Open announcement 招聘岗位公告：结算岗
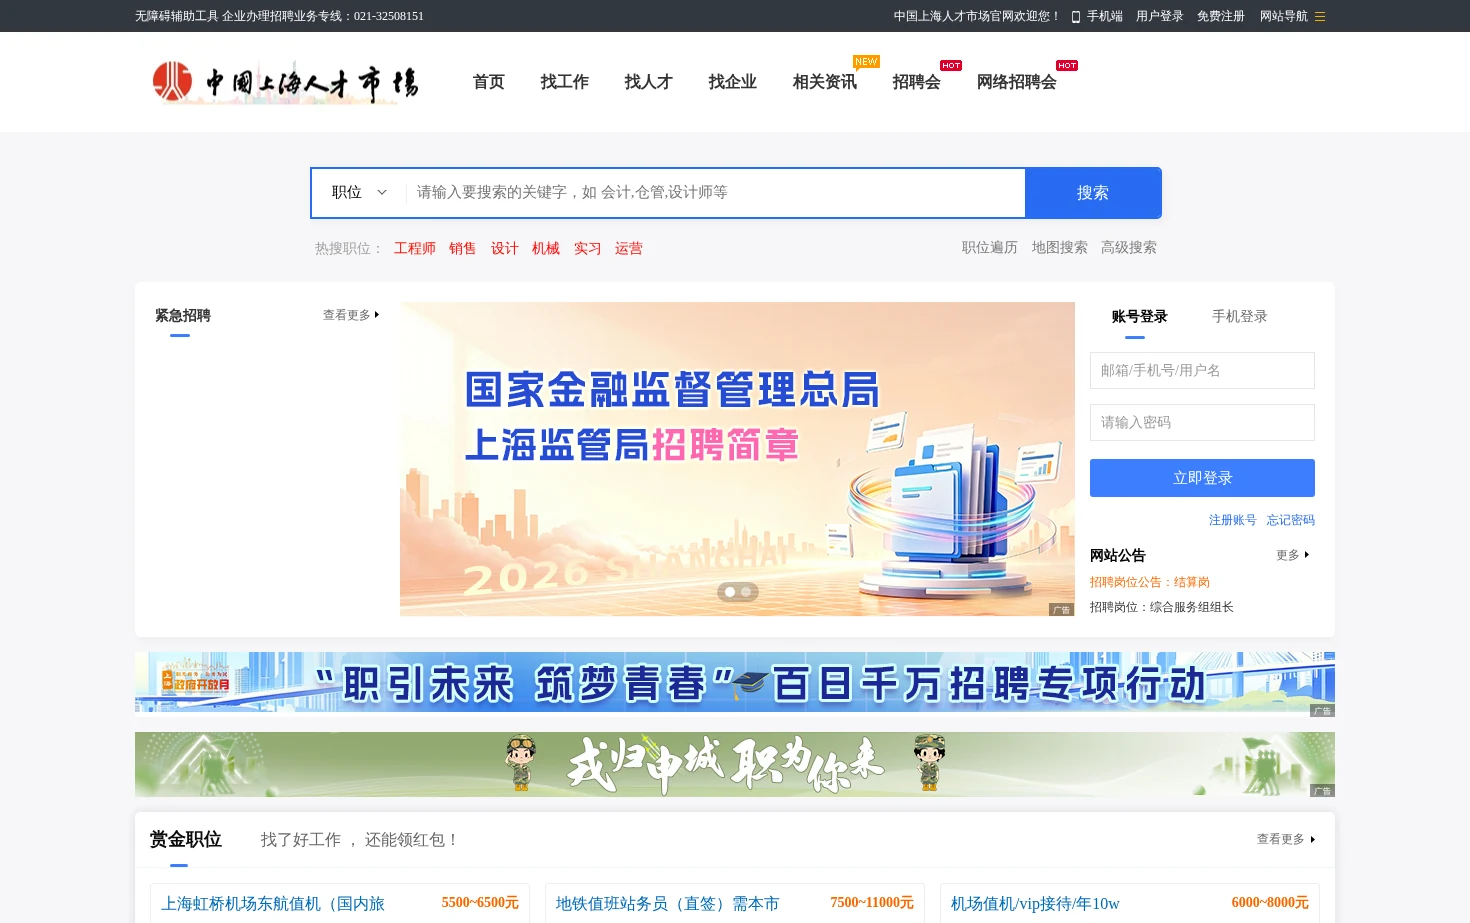 1150,582
